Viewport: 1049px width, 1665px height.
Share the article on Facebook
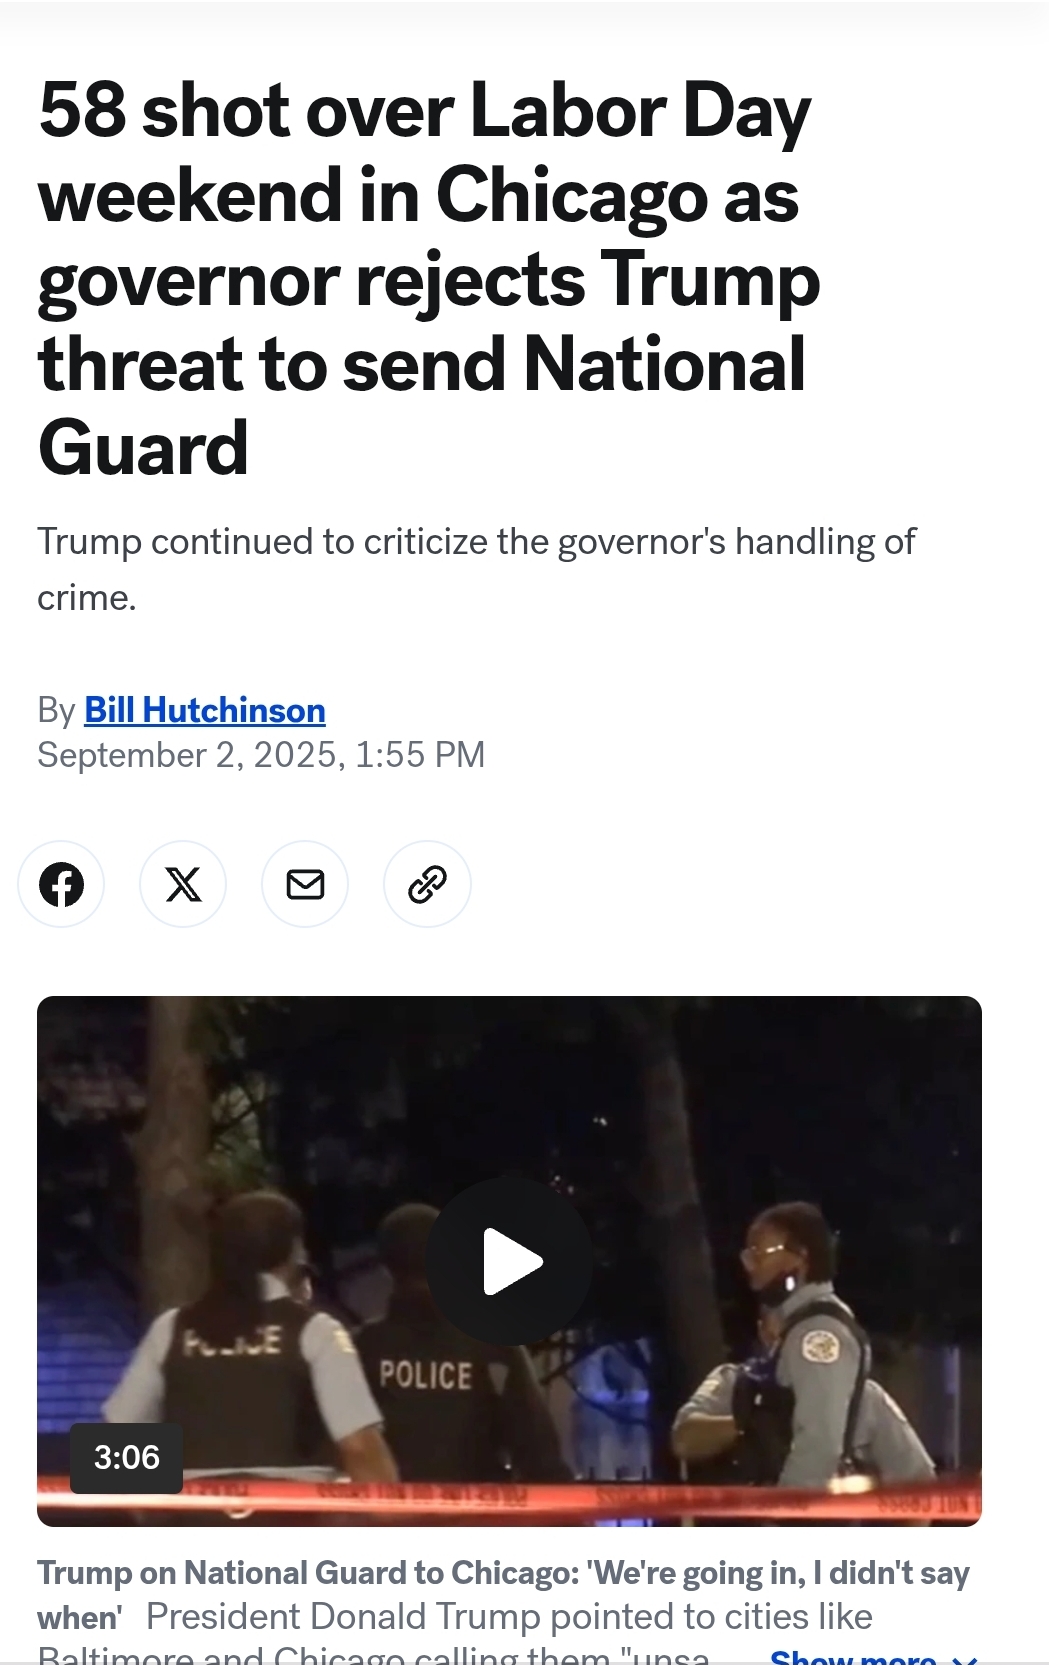61,884
